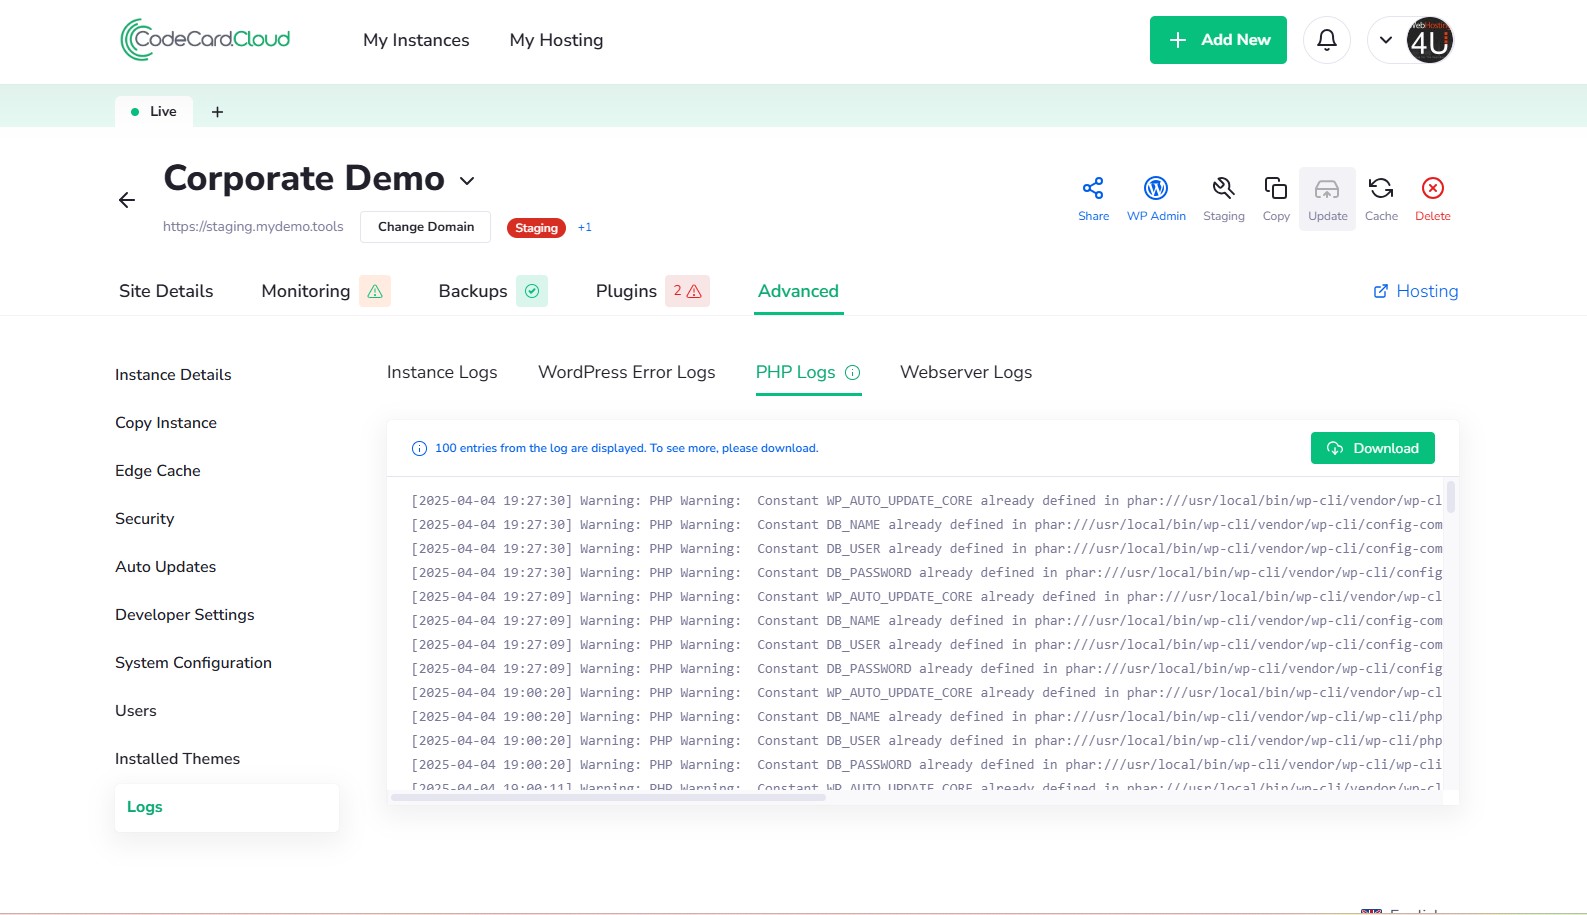Select Security in the sidebar
Screen dimensions: 1587x915
coord(145,519)
